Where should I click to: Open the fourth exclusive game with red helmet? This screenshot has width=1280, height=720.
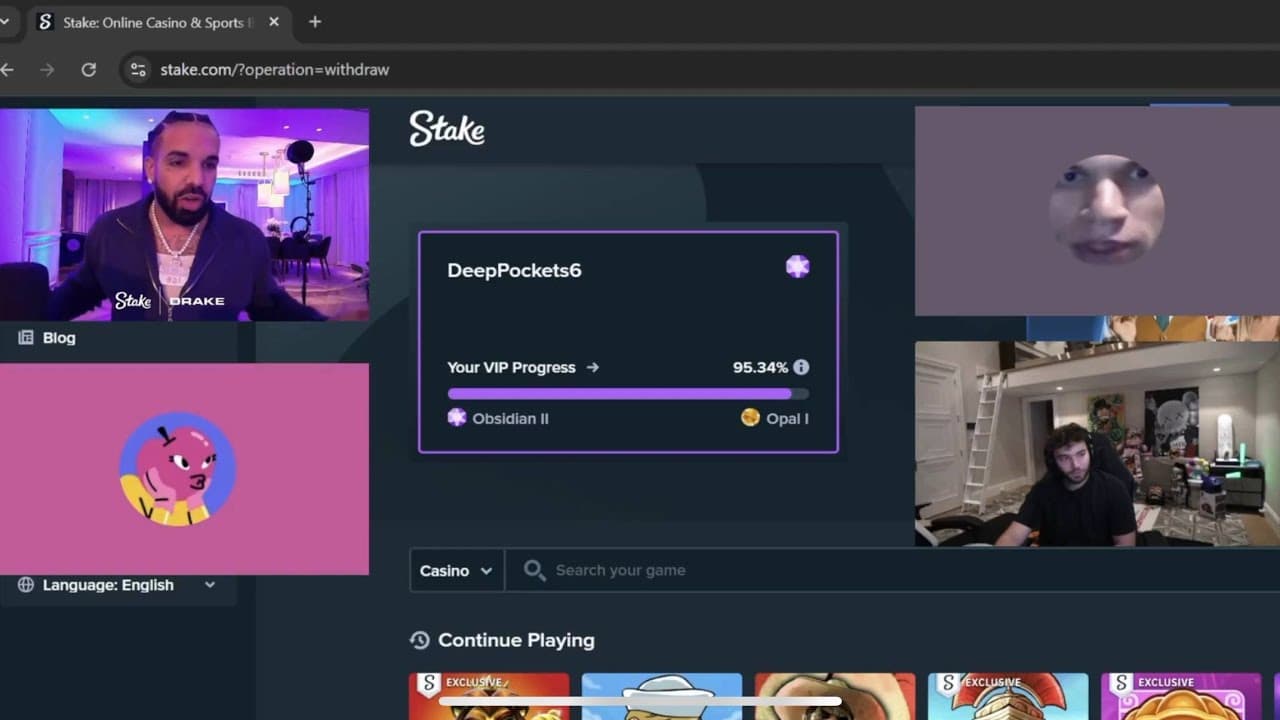point(1008,696)
